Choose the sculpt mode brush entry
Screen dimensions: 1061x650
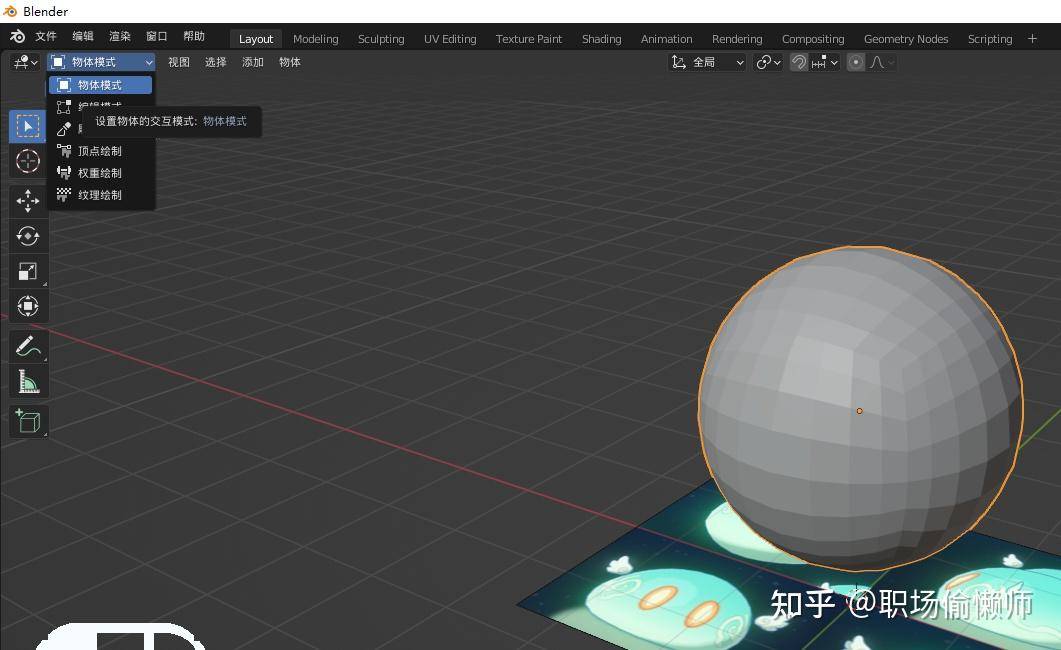pos(64,129)
